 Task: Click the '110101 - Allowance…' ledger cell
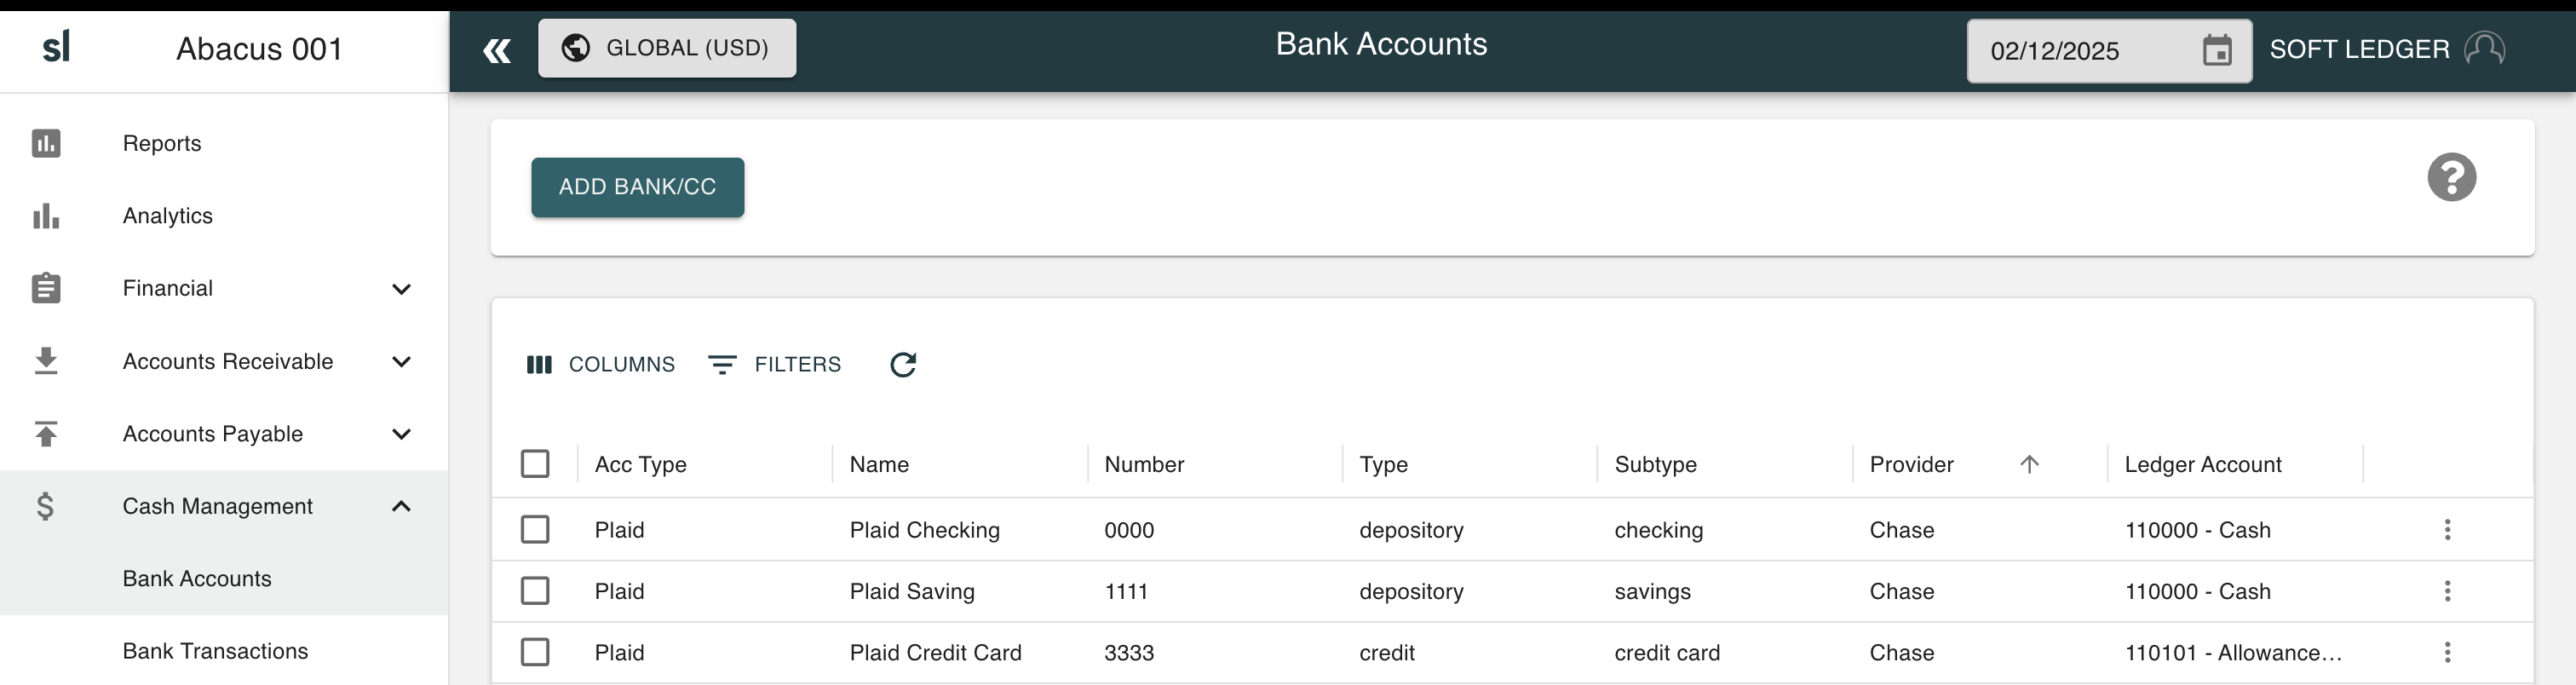pyautogui.click(x=2233, y=653)
